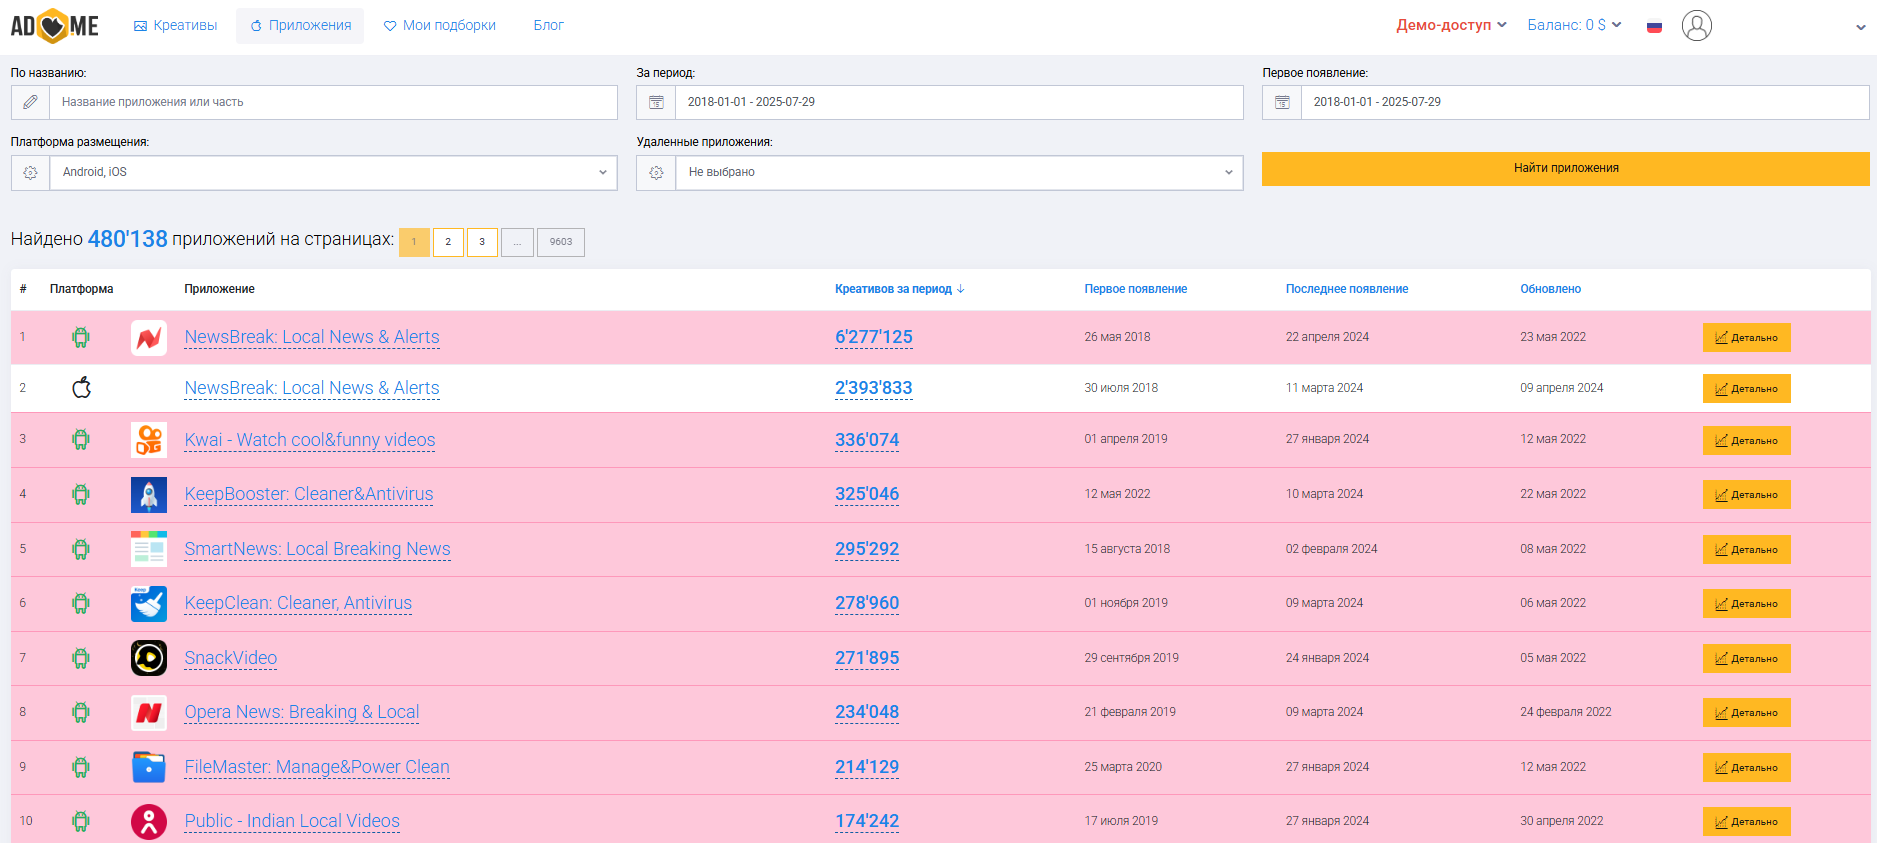Click NewsBreak app icon in row 1
The width and height of the screenshot is (1877, 843).
pyautogui.click(x=149, y=338)
